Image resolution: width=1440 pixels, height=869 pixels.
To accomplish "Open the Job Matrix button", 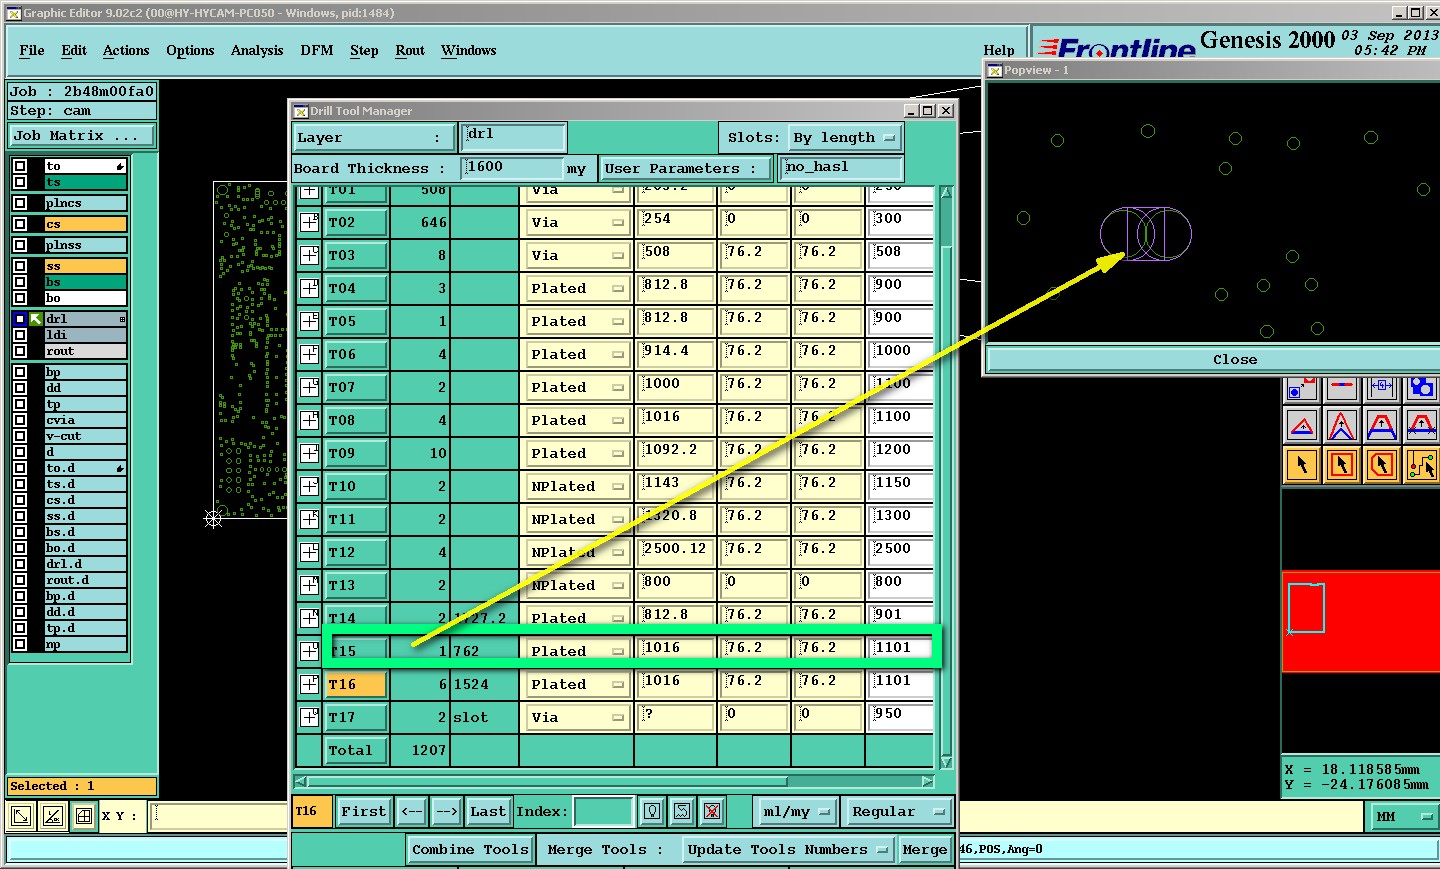I will point(82,135).
